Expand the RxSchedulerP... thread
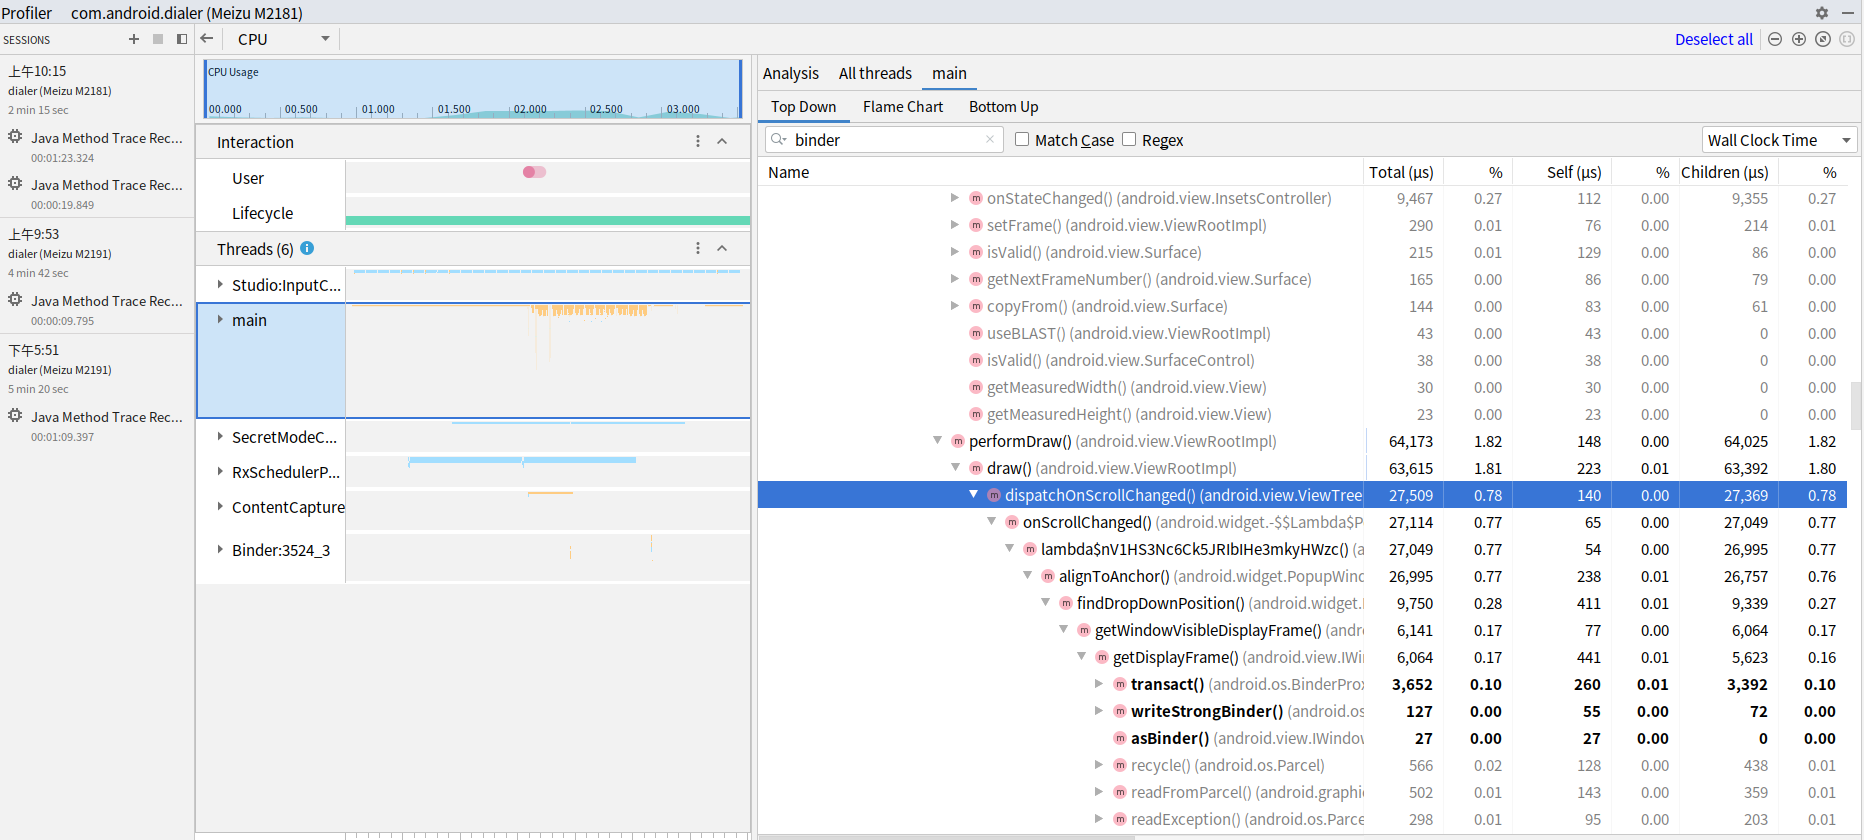Image resolution: width=1864 pixels, height=840 pixels. pyautogui.click(x=220, y=472)
